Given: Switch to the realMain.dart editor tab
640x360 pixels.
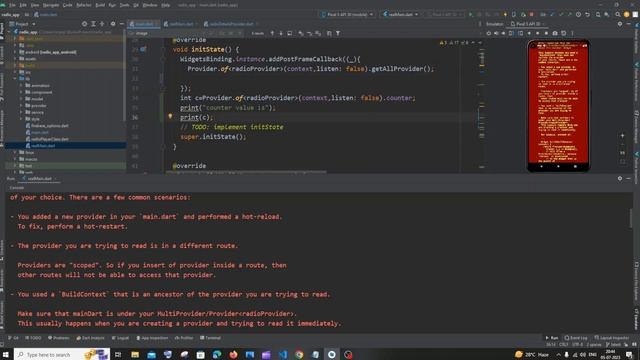Looking at the screenshot, I should click(180, 24).
